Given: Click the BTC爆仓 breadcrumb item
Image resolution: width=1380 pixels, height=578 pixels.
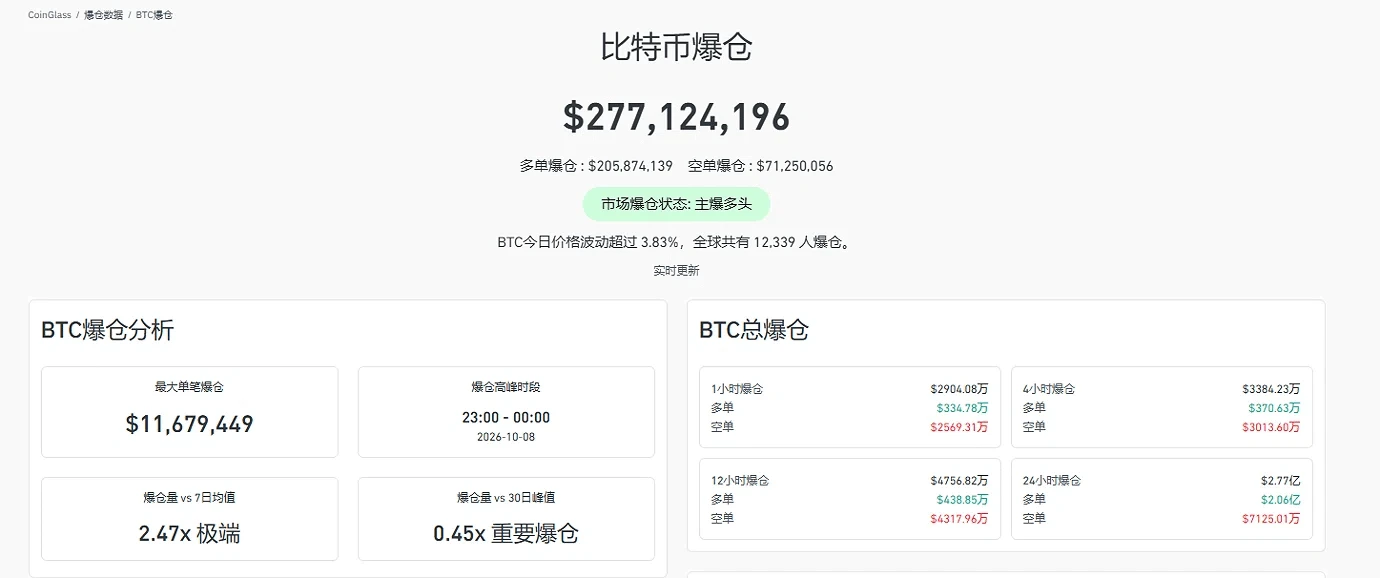Looking at the screenshot, I should (154, 15).
